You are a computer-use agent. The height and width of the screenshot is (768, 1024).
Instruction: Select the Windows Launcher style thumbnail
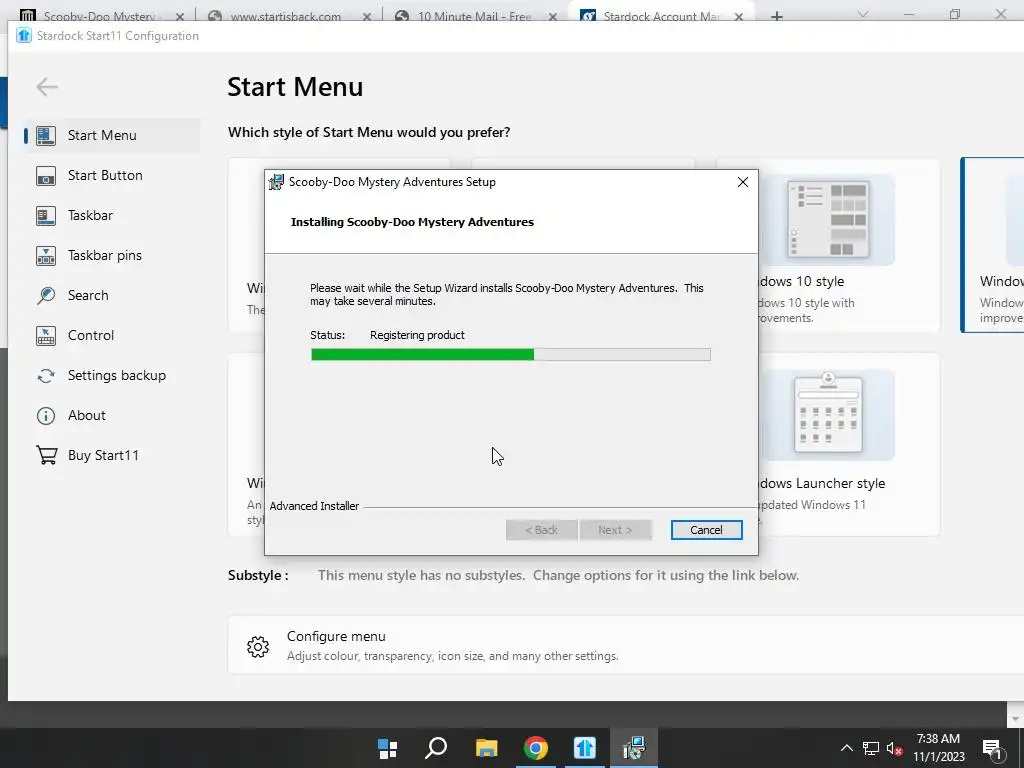click(x=828, y=415)
